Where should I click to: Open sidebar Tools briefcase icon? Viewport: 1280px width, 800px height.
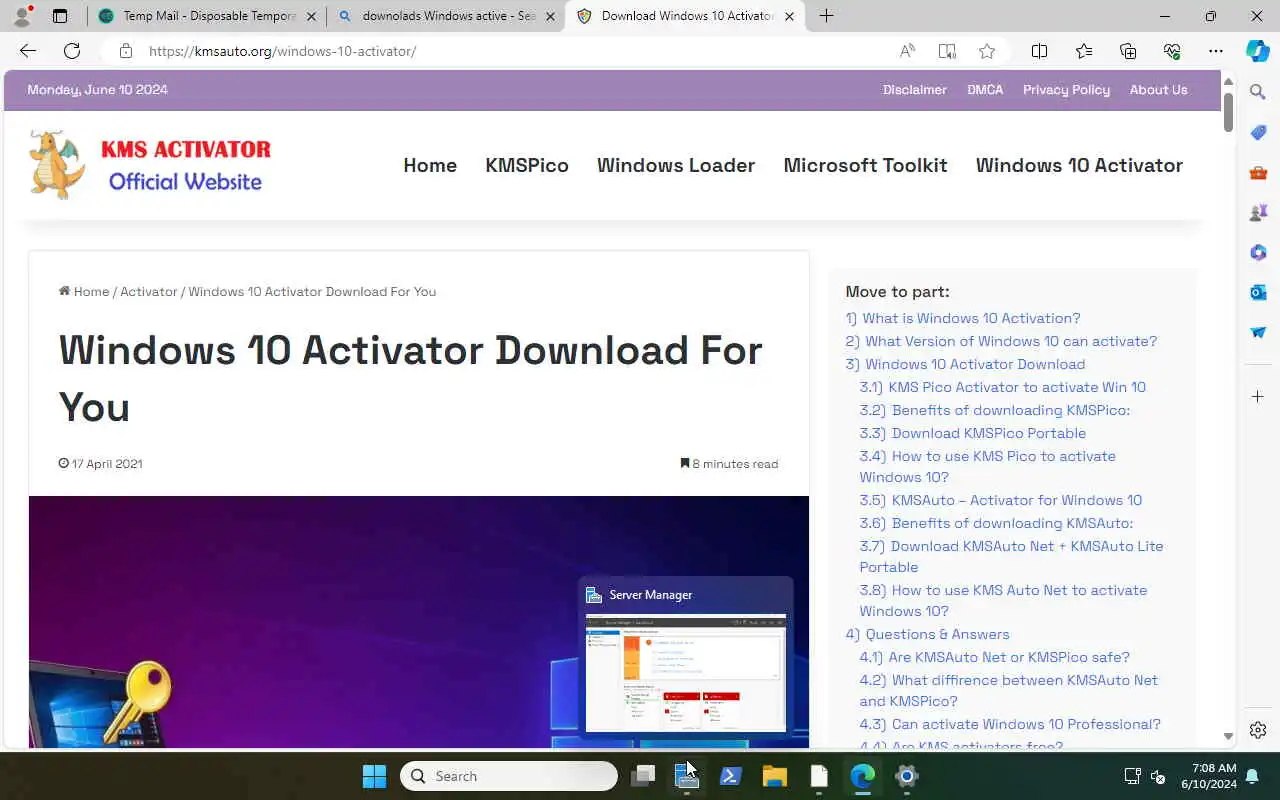click(1258, 172)
